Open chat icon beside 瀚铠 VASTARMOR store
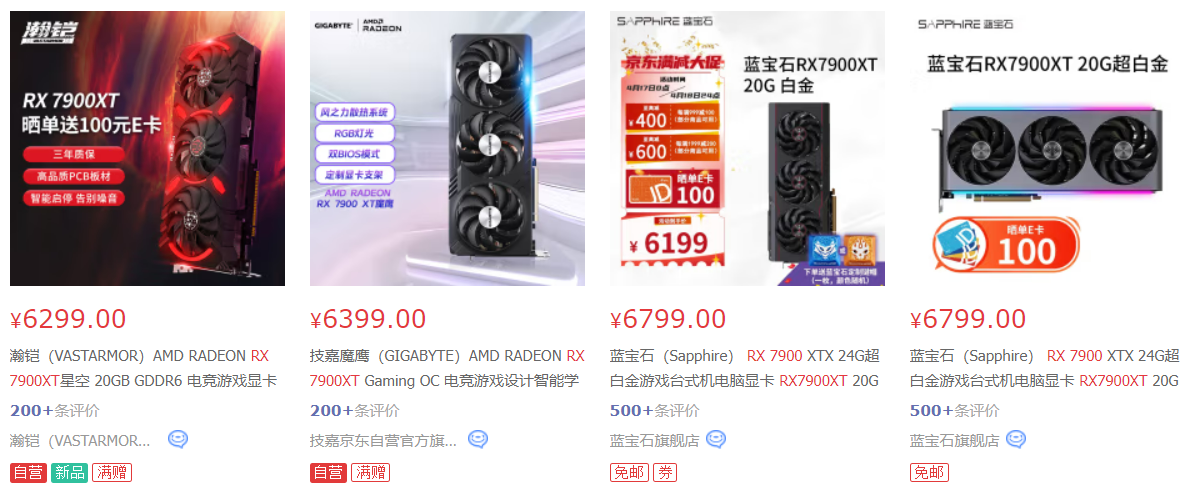The image size is (1190, 497). (x=178, y=439)
